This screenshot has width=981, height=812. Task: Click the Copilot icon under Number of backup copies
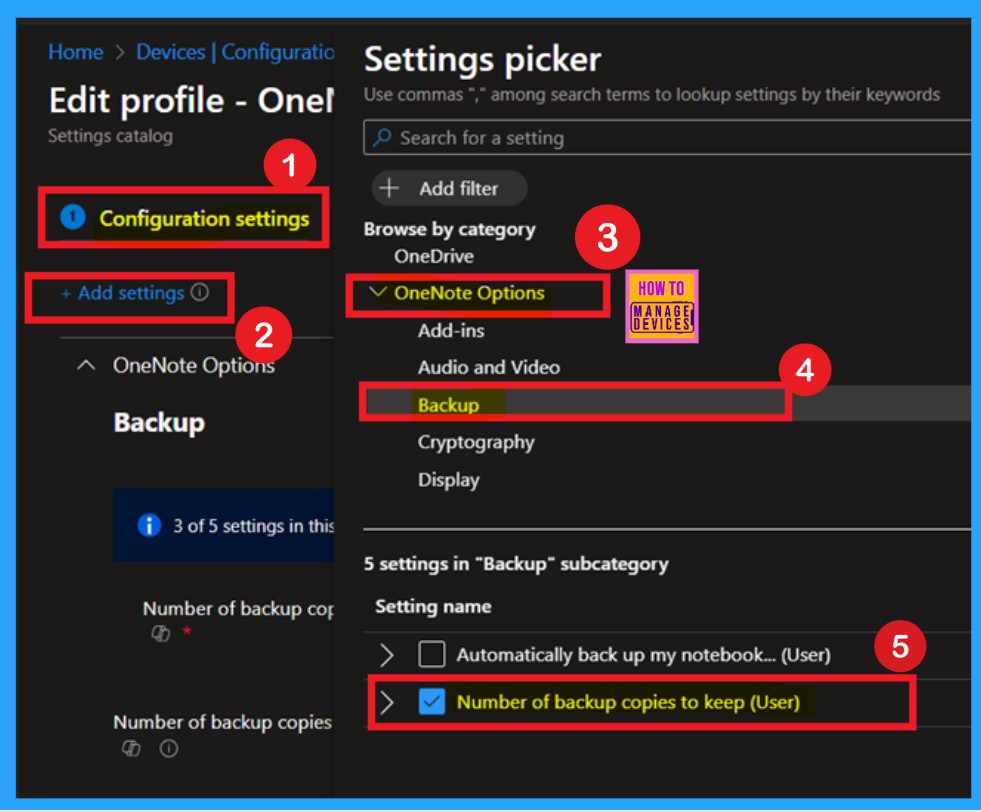point(131,748)
